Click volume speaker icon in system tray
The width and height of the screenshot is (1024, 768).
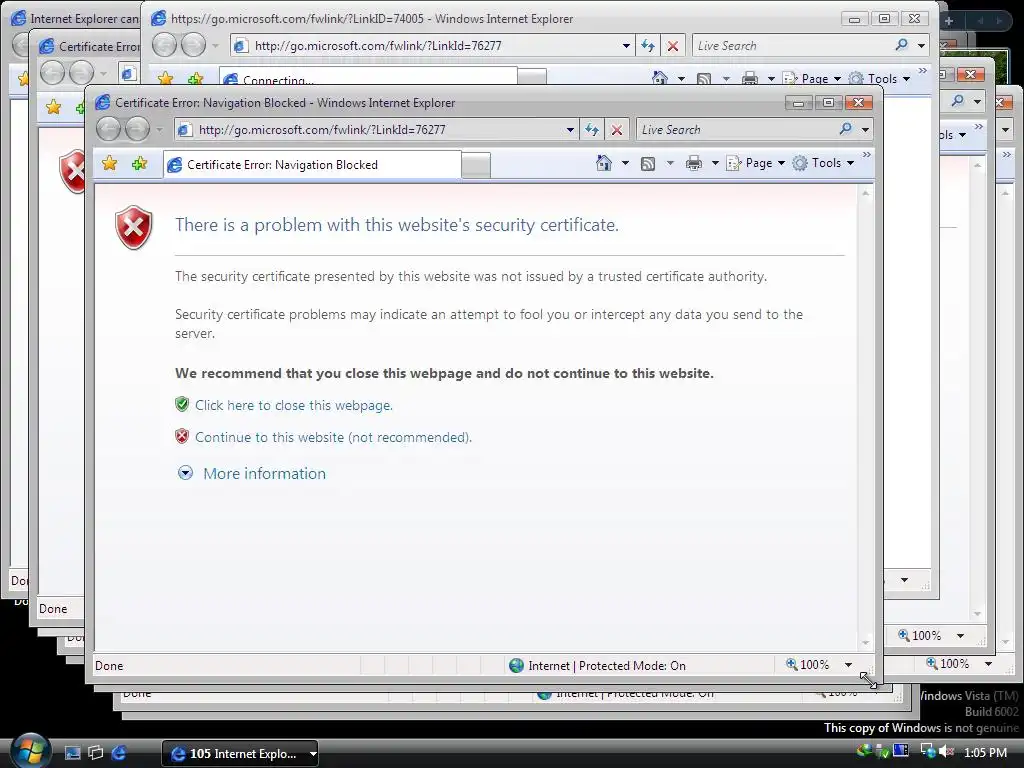point(947,752)
